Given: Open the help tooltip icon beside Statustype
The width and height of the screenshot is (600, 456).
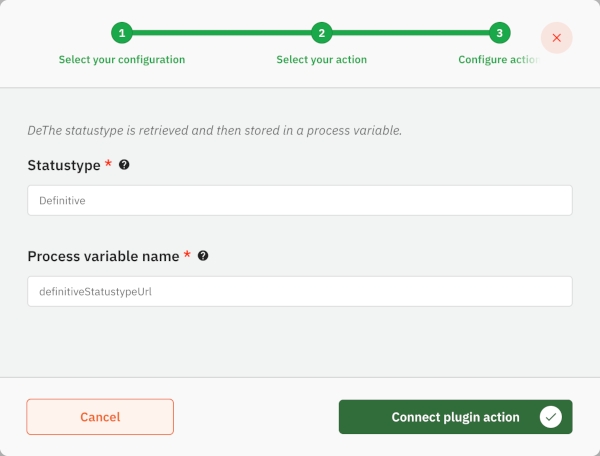Looking at the screenshot, I should pos(124,164).
